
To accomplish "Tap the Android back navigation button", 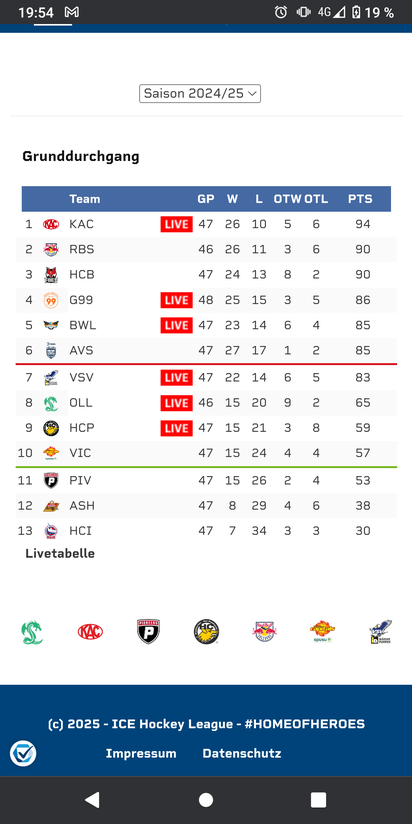I will pyautogui.click(x=92, y=800).
